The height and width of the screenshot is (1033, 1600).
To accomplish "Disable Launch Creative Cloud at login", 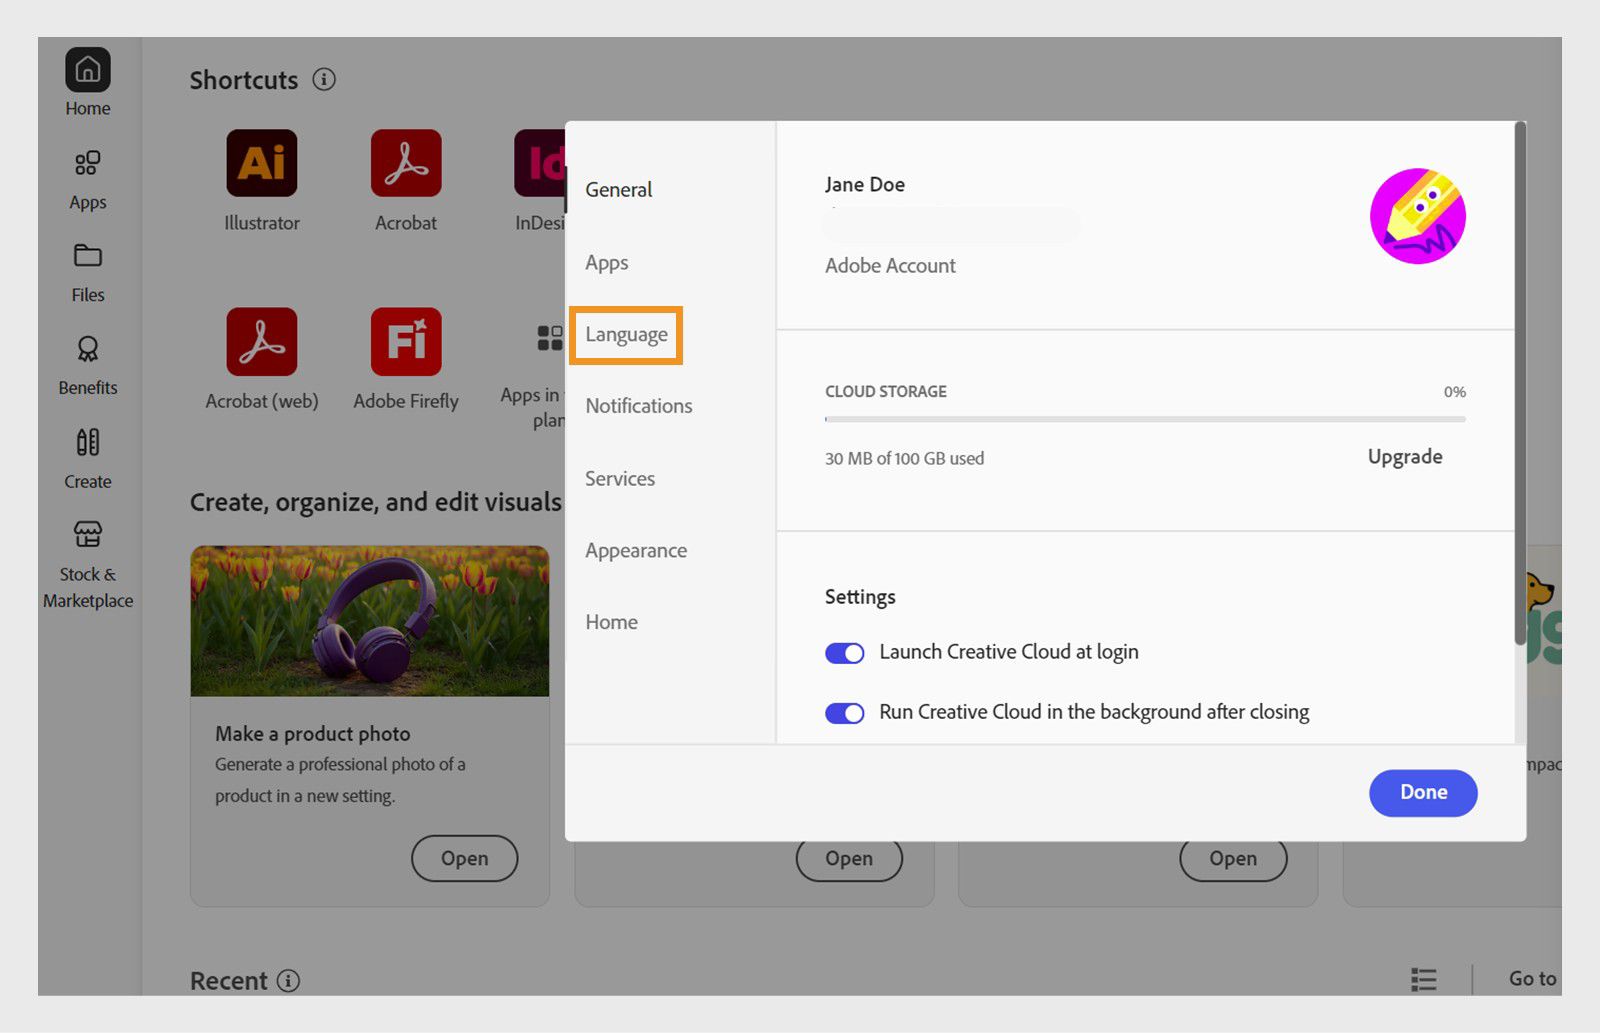I will (845, 652).
